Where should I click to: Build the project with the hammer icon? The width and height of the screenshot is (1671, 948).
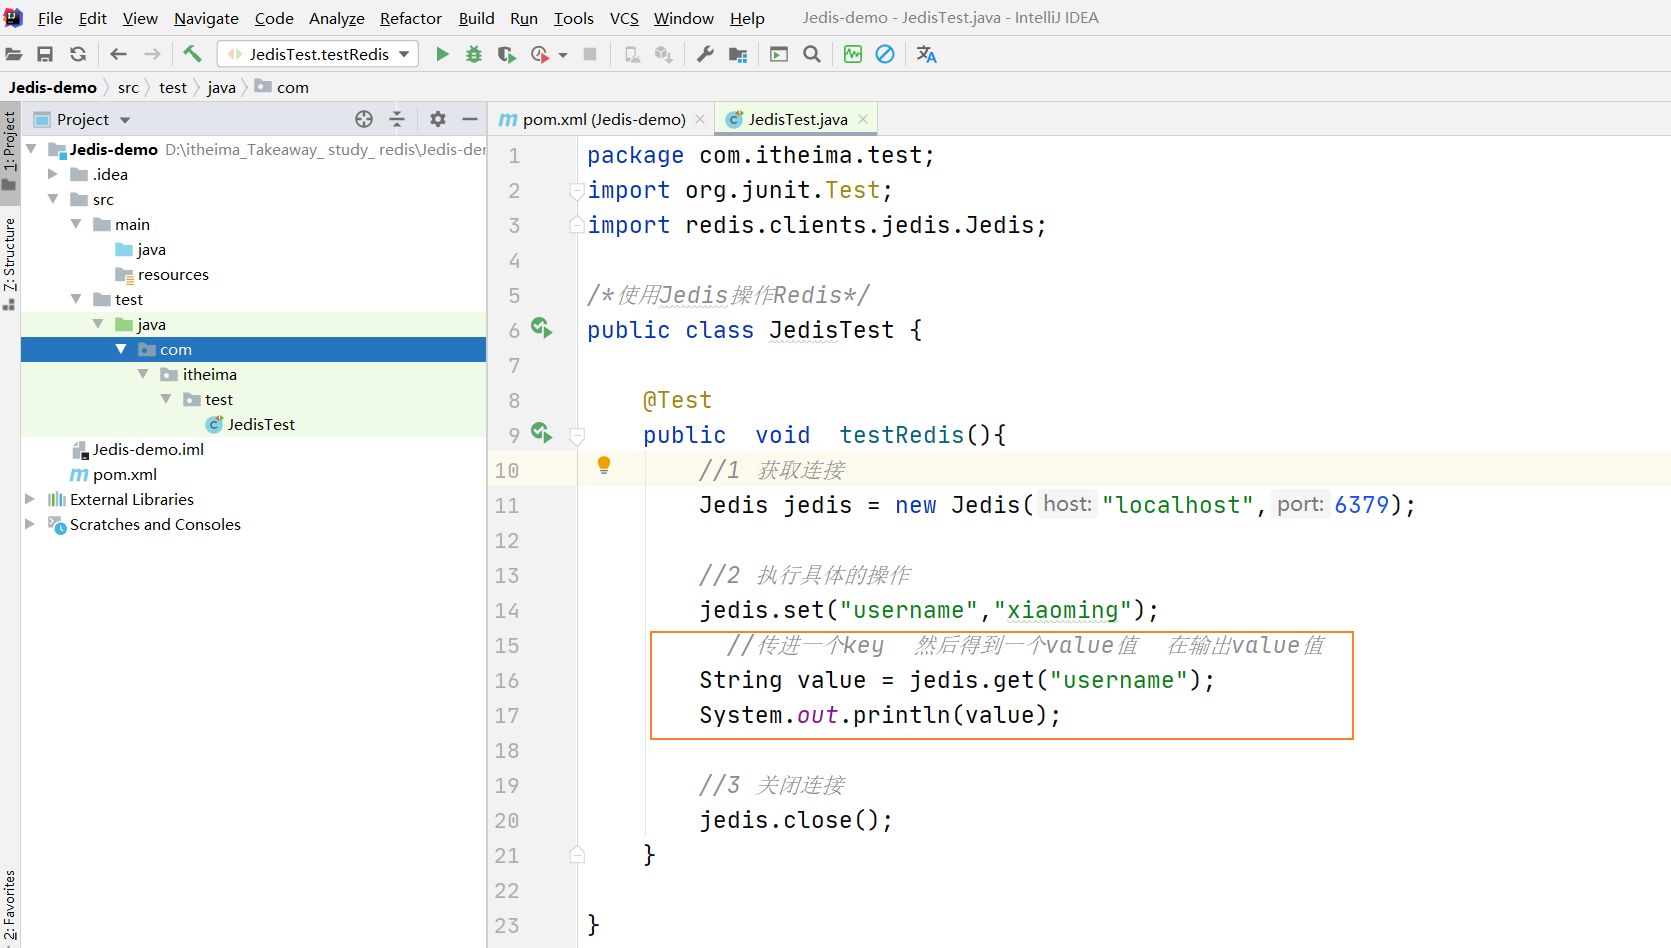click(192, 54)
